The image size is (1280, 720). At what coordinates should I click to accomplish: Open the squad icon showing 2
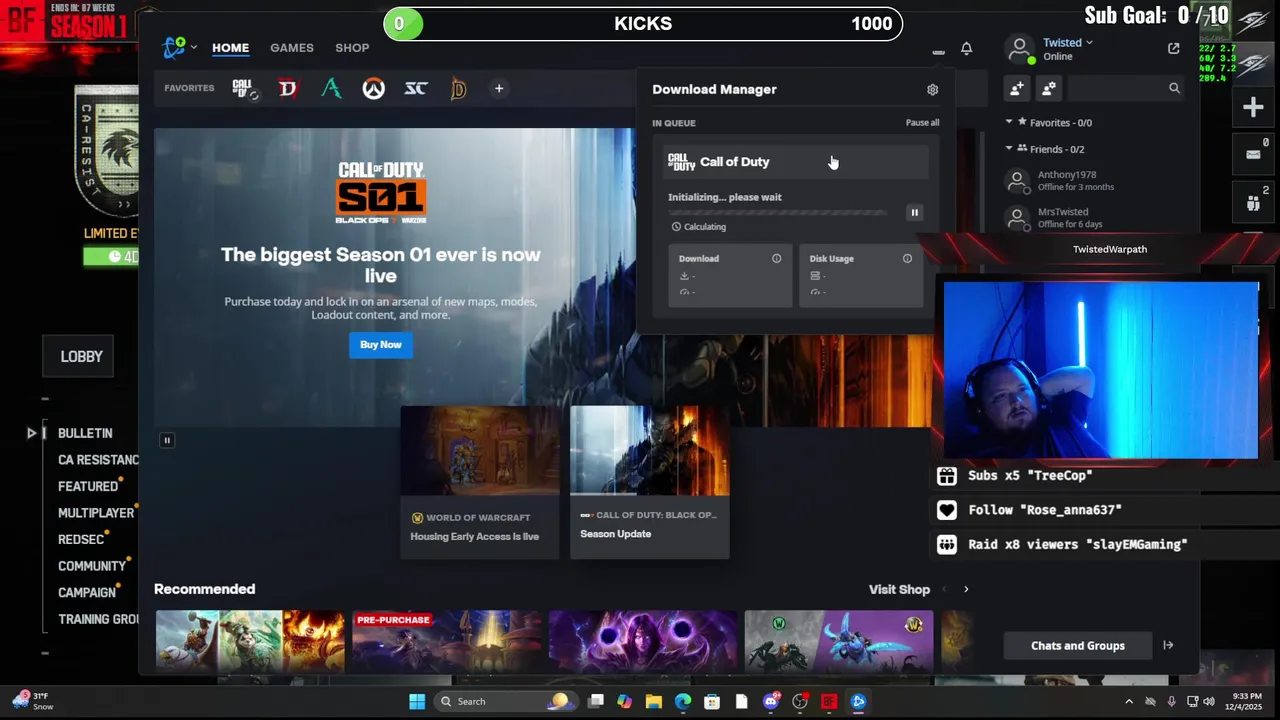pos(1253,203)
